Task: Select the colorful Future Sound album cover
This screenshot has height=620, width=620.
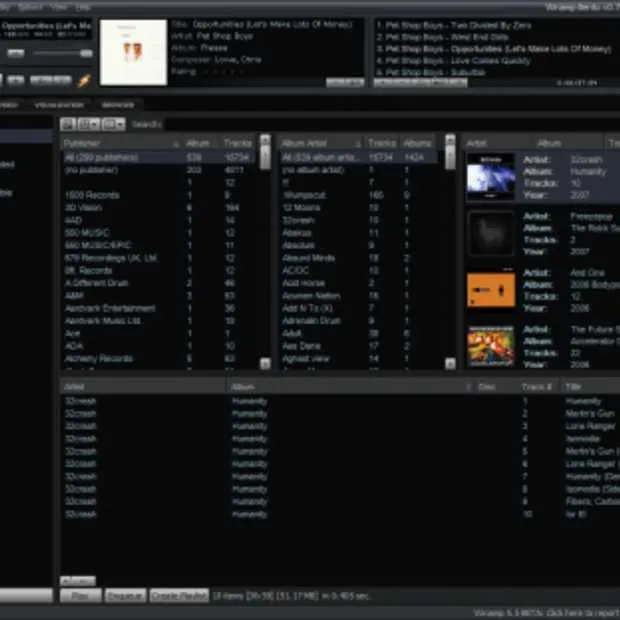Action: tap(491, 346)
